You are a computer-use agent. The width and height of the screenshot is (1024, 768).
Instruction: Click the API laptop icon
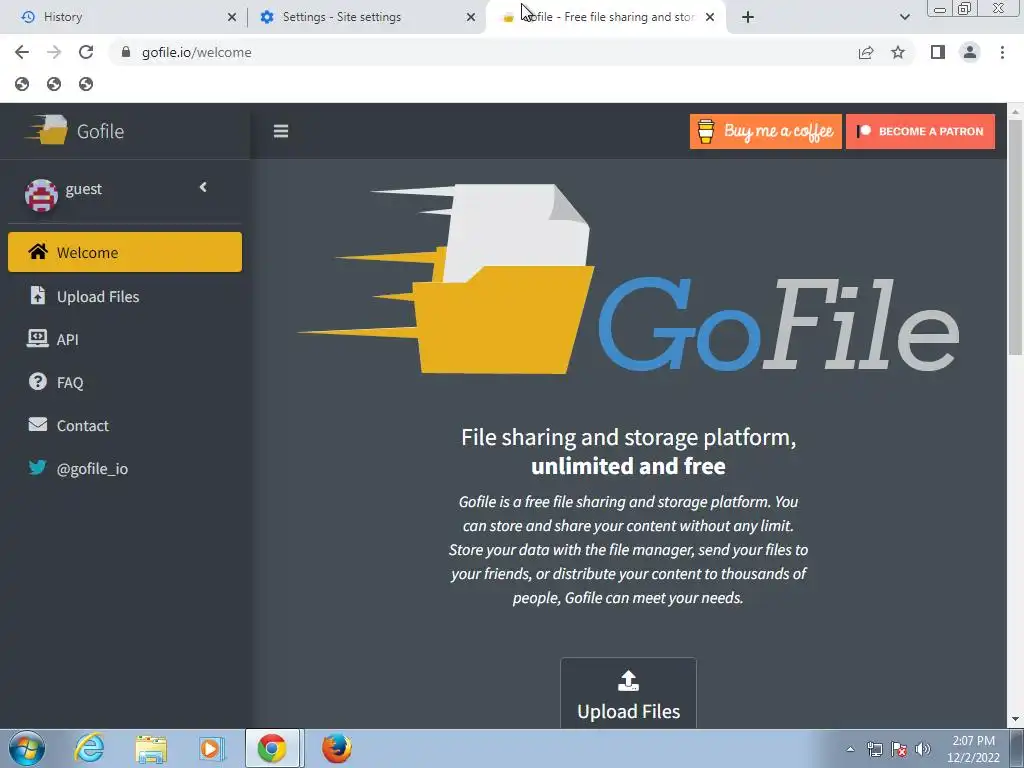pos(37,338)
